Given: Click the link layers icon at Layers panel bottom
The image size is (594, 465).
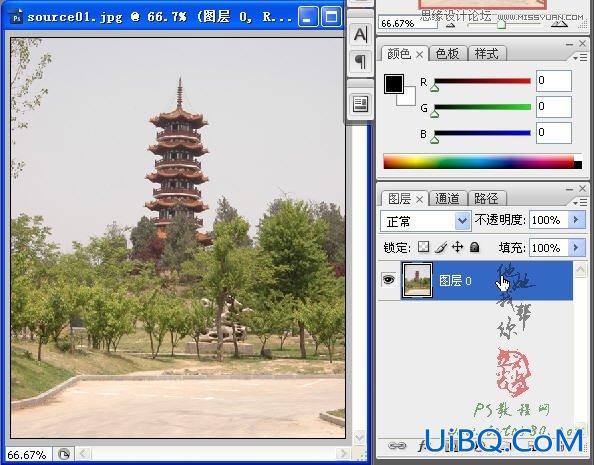Looking at the screenshot, I should point(397,445).
